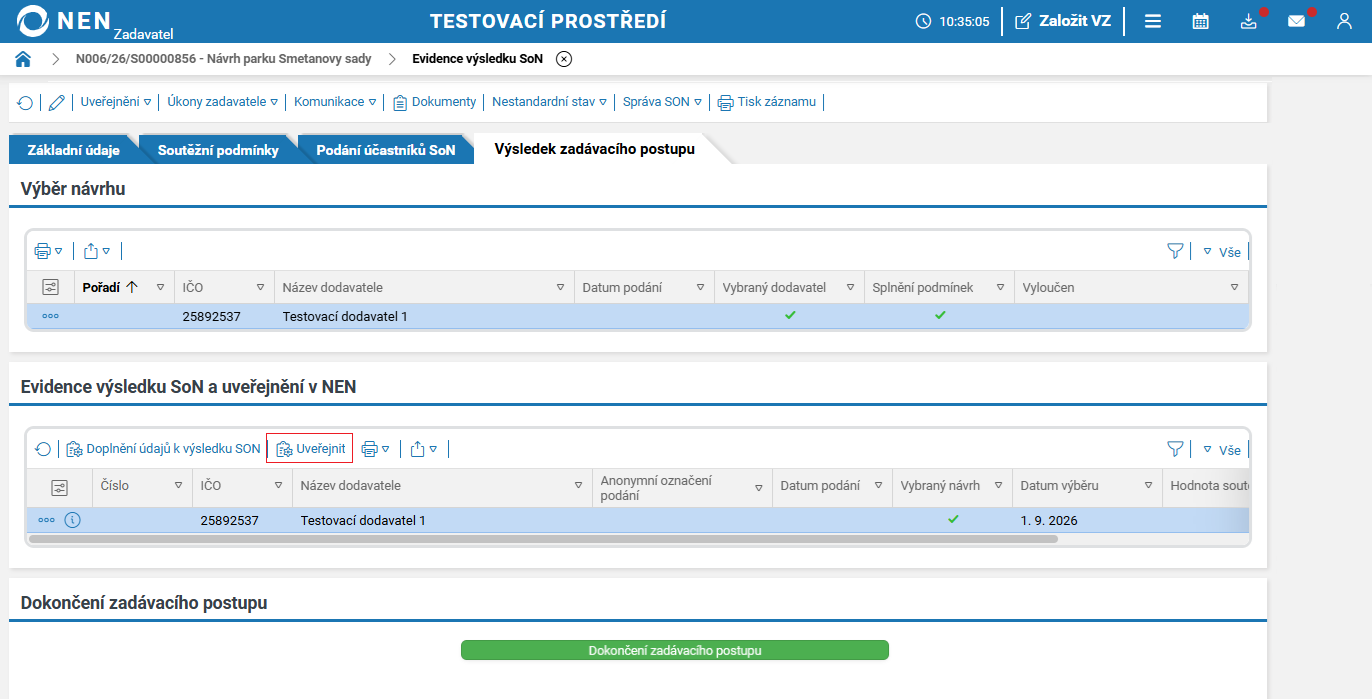The width and height of the screenshot is (1372, 699).
Task: Open filter arrow of Splnění podmínek column
Action: coord(1000,288)
